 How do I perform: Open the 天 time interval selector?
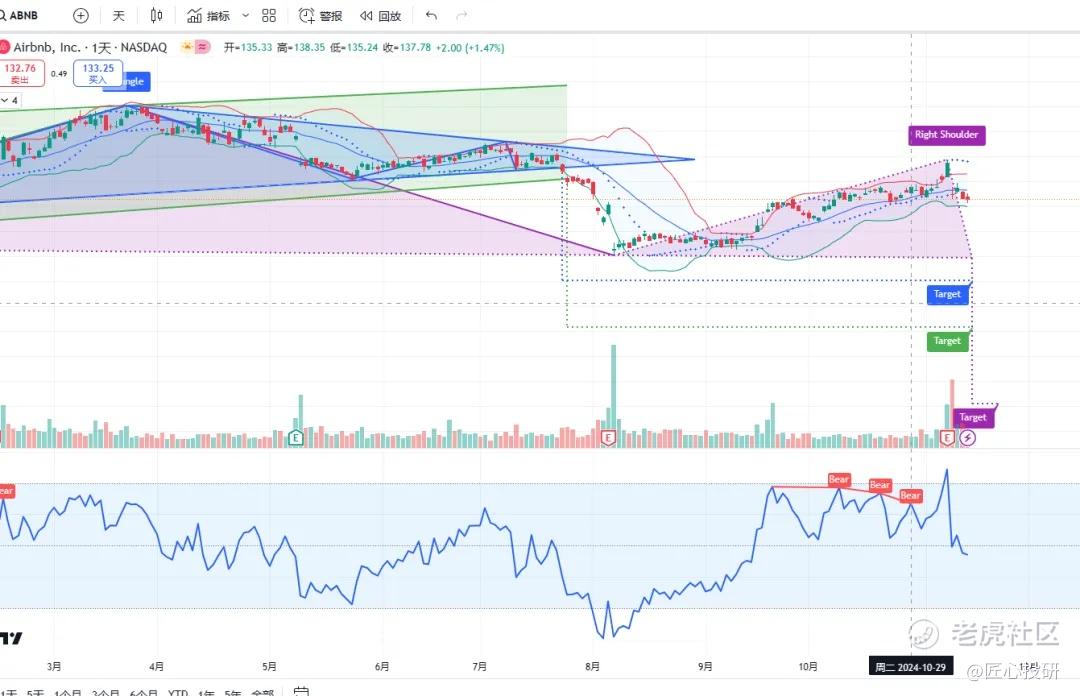coord(119,15)
